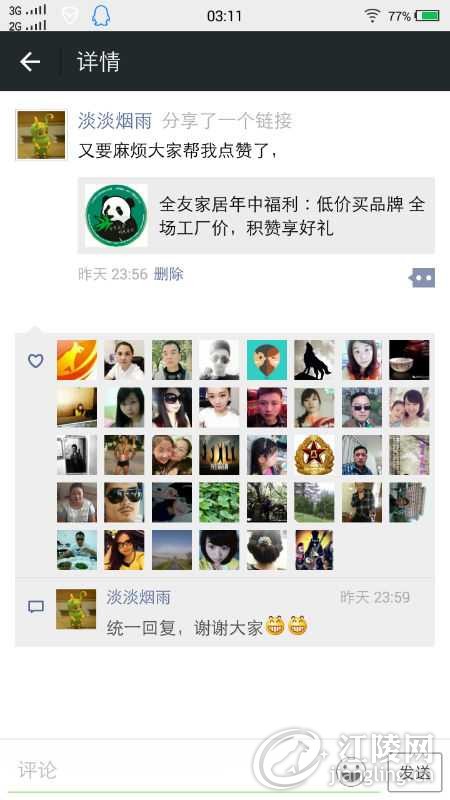Open the panda logo link thumbnail
The image size is (450, 800).
coord(116,215)
